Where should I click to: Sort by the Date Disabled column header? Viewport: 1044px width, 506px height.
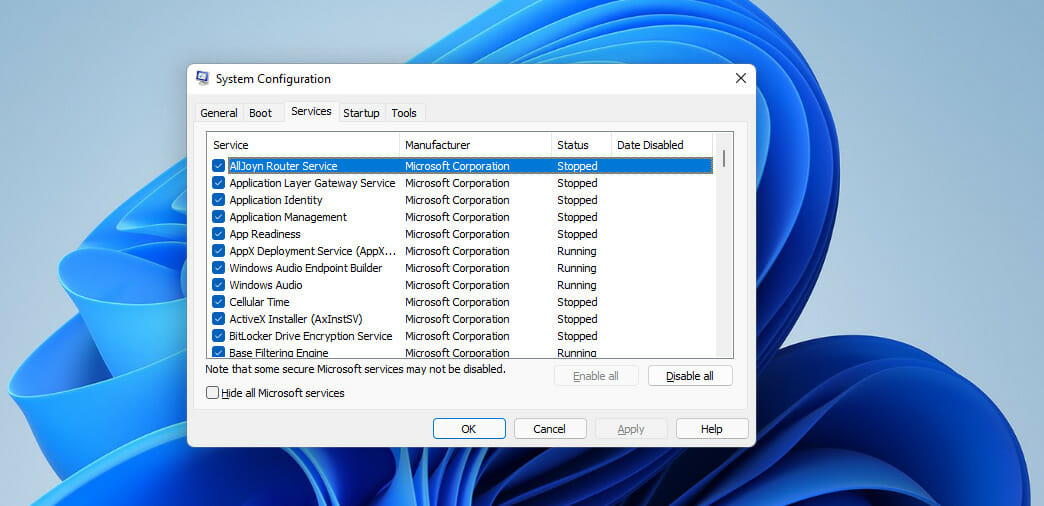click(x=662, y=145)
